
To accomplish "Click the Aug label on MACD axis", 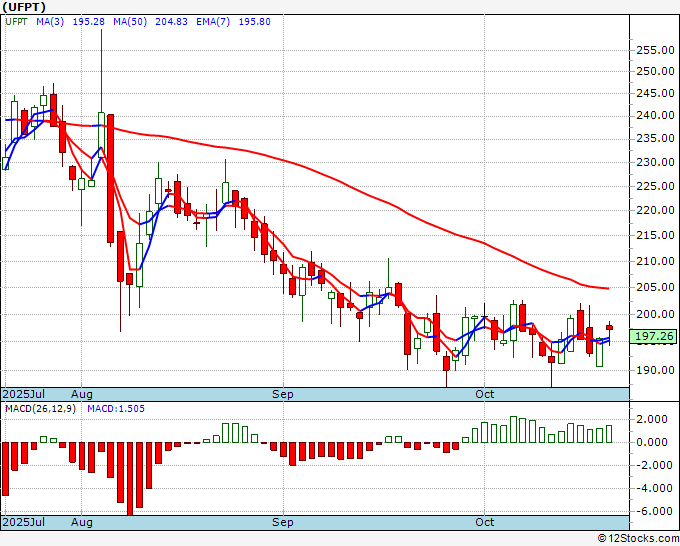I will point(82,522).
